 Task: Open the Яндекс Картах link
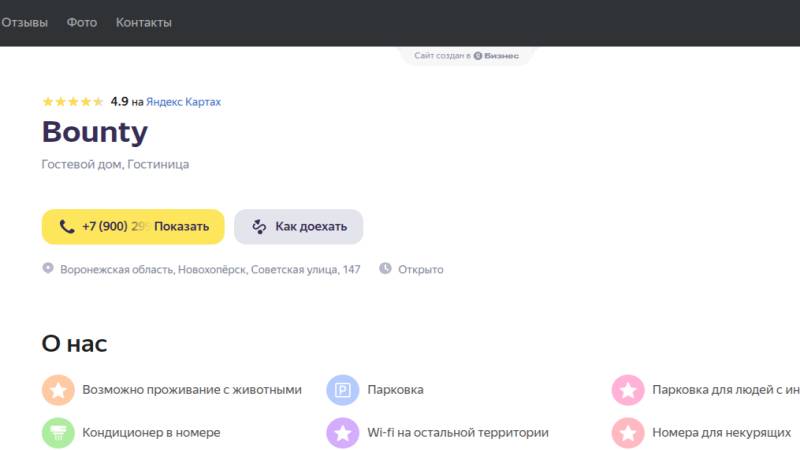point(183,102)
